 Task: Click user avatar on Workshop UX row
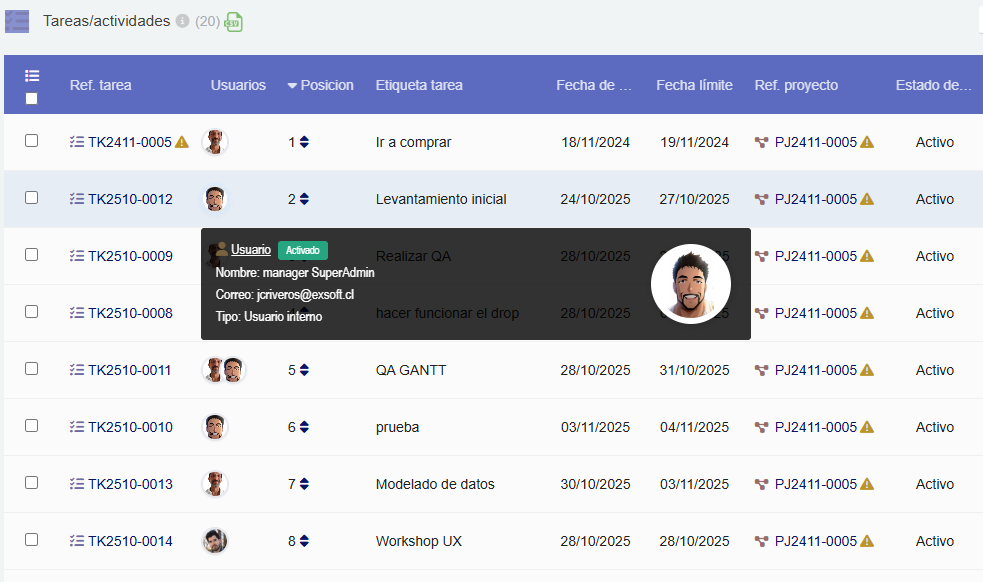[215, 541]
